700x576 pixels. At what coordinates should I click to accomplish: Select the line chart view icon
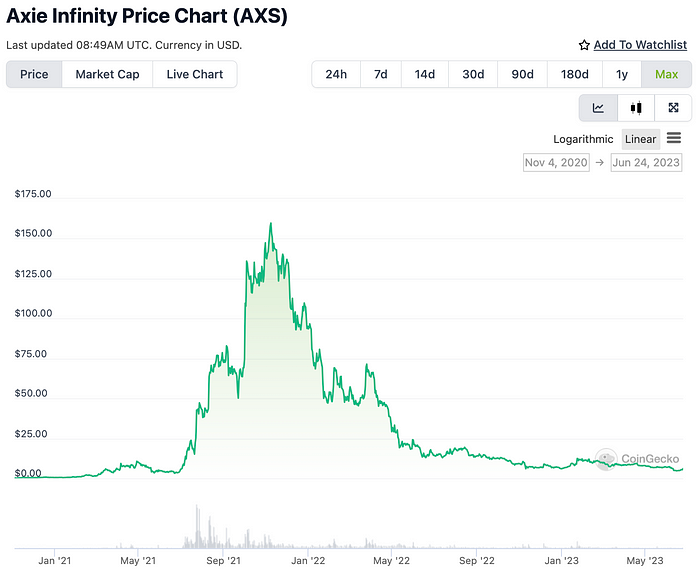click(598, 108)
